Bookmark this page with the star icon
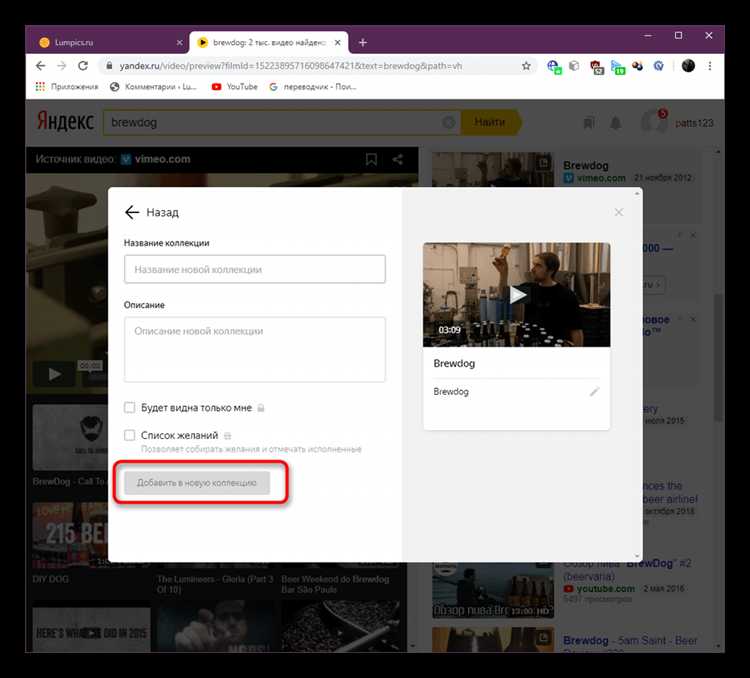Viewport: 750px width, 678px height. point(526,66)
